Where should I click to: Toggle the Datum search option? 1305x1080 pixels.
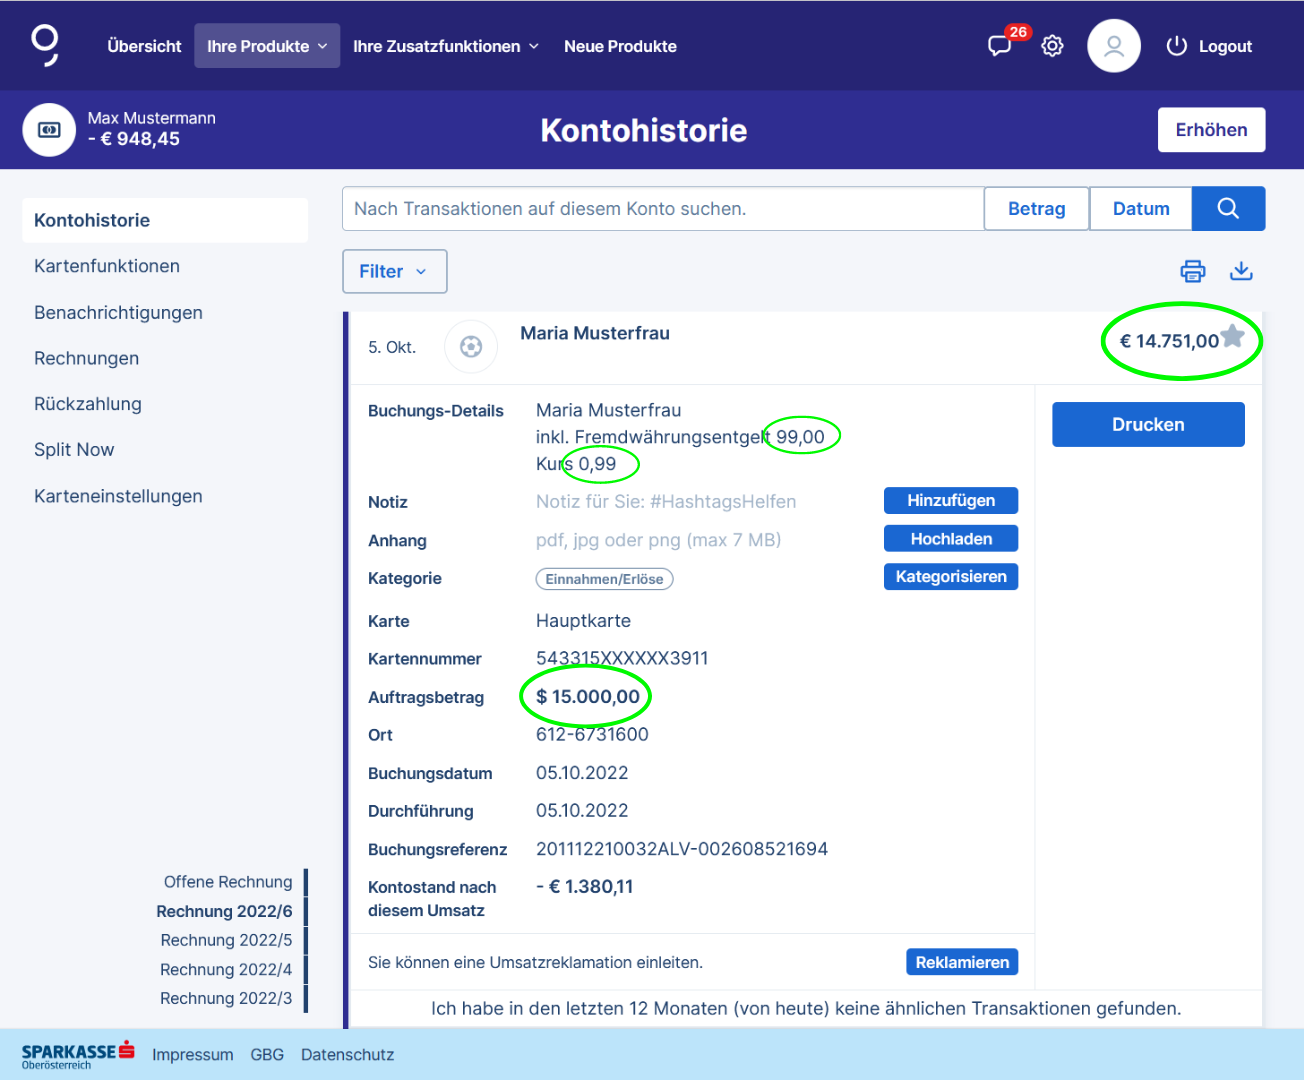pos(1140,209)
